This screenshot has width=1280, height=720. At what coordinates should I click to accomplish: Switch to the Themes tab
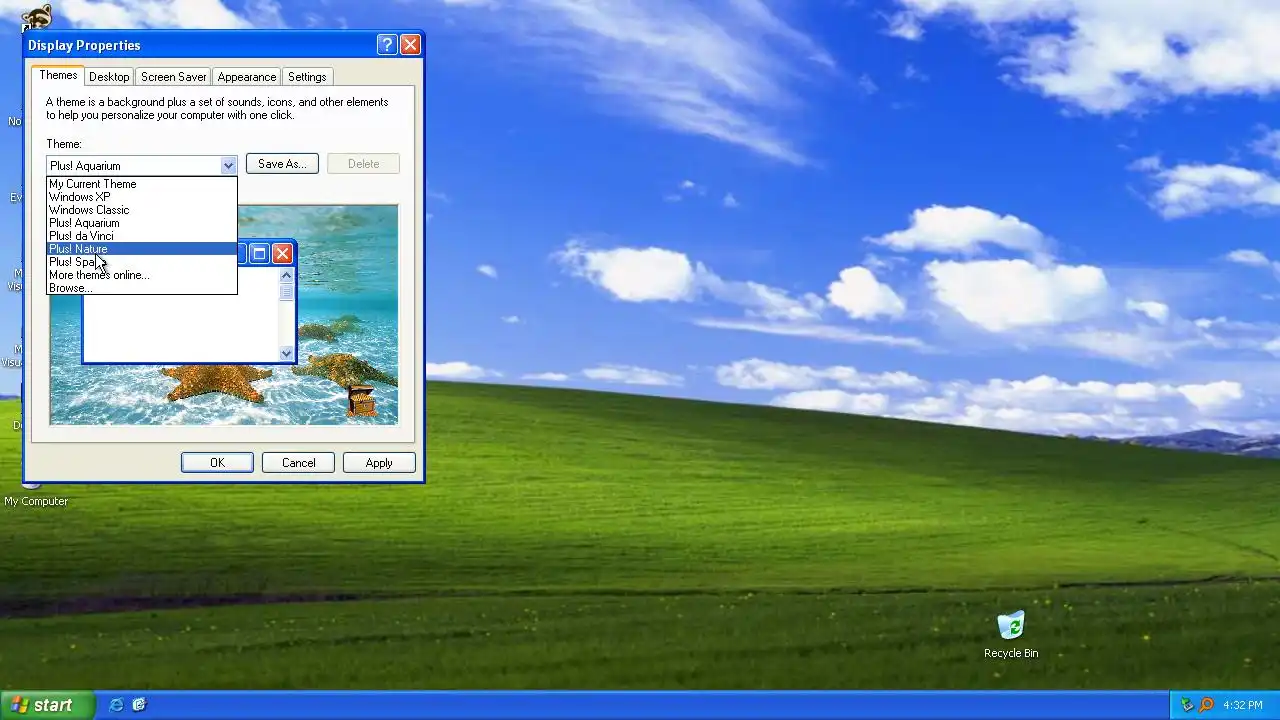click(58, 75)
